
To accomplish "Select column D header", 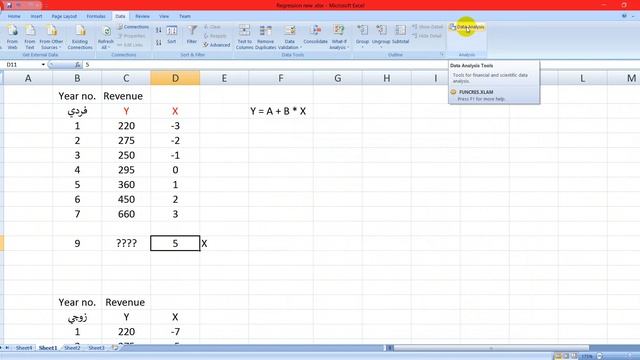I will (175, 78).
